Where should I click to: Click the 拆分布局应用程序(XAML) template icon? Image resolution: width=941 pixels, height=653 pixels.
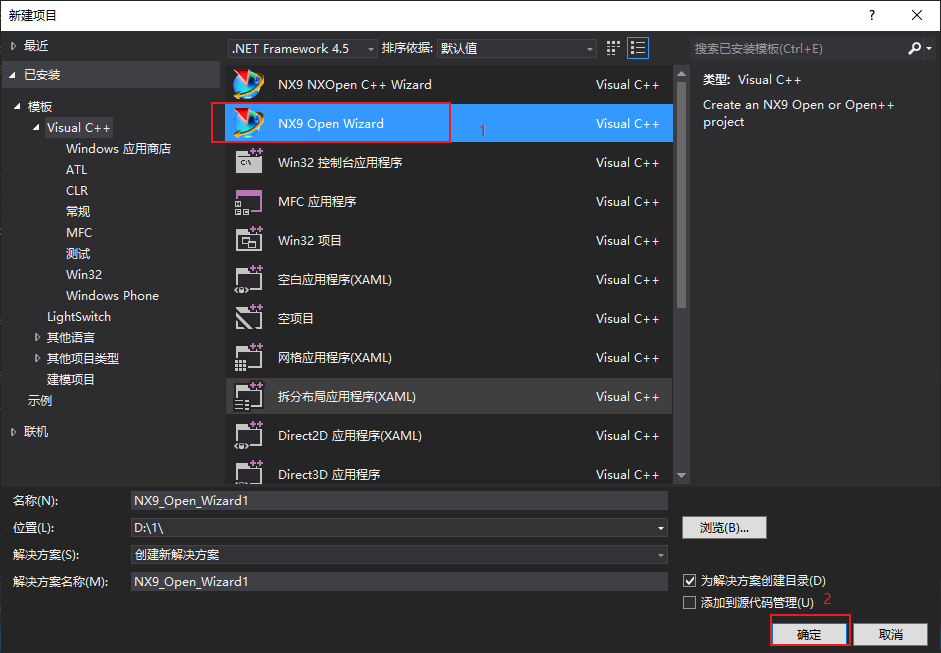(x=248, y=396)
